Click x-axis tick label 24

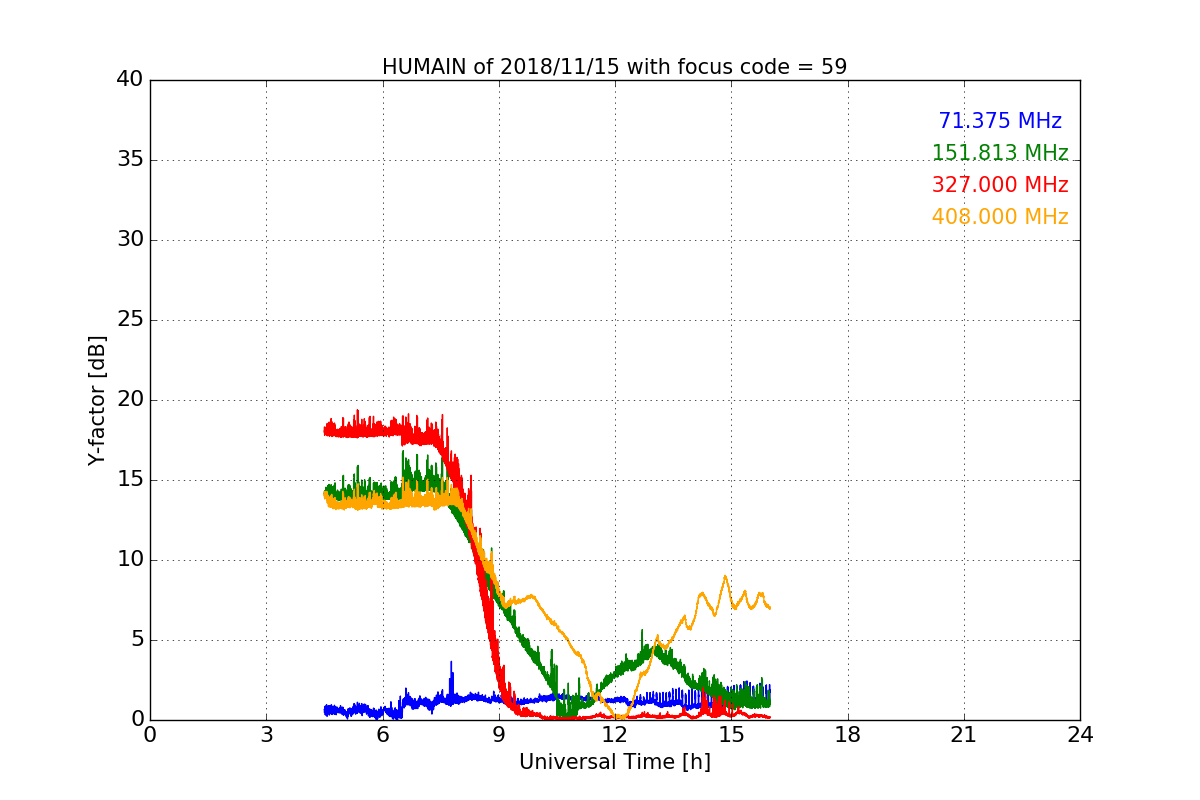point(1080,735)
